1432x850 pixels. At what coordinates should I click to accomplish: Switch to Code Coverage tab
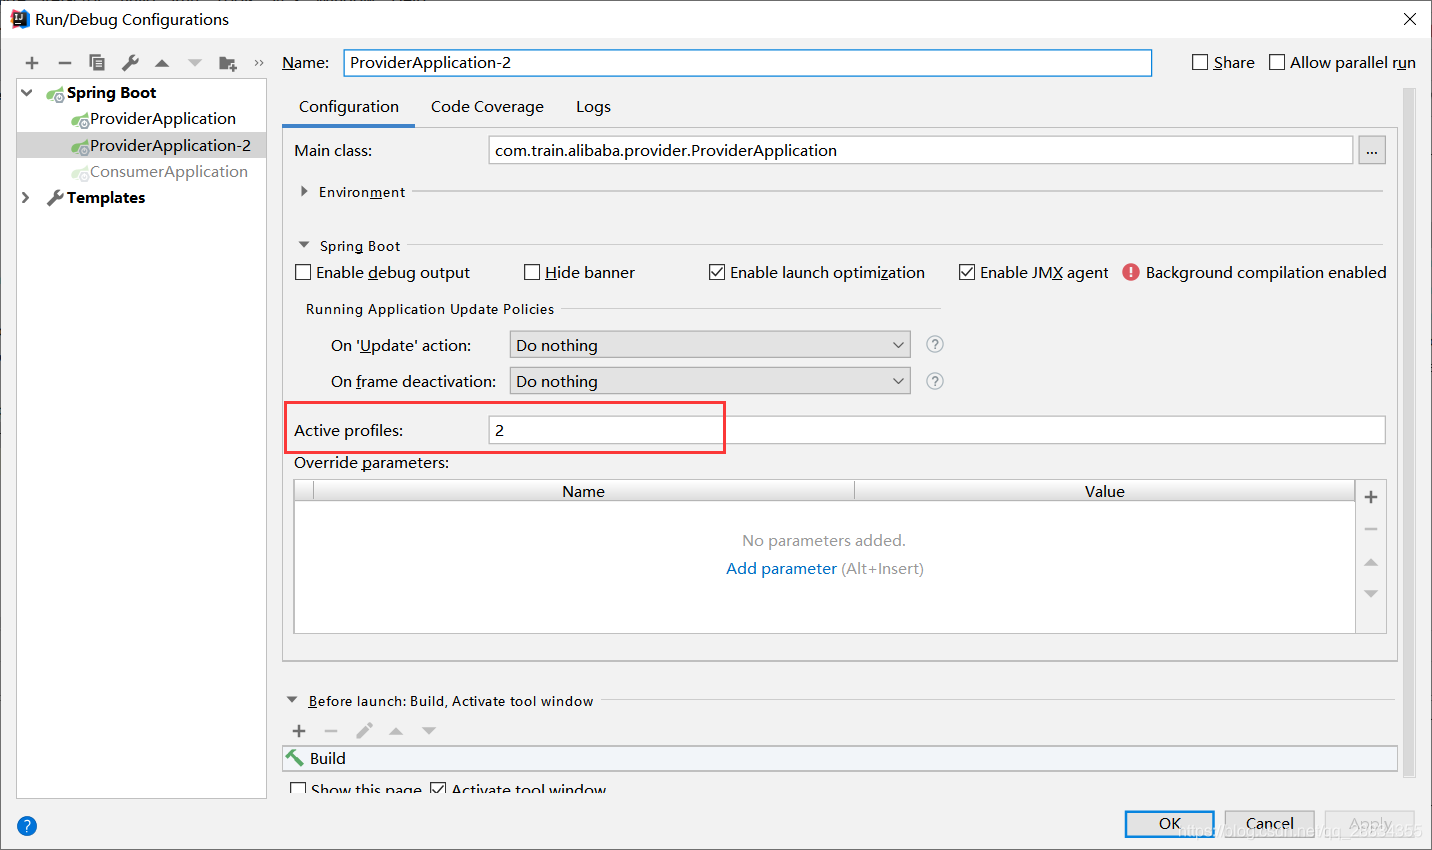(487, 107)
